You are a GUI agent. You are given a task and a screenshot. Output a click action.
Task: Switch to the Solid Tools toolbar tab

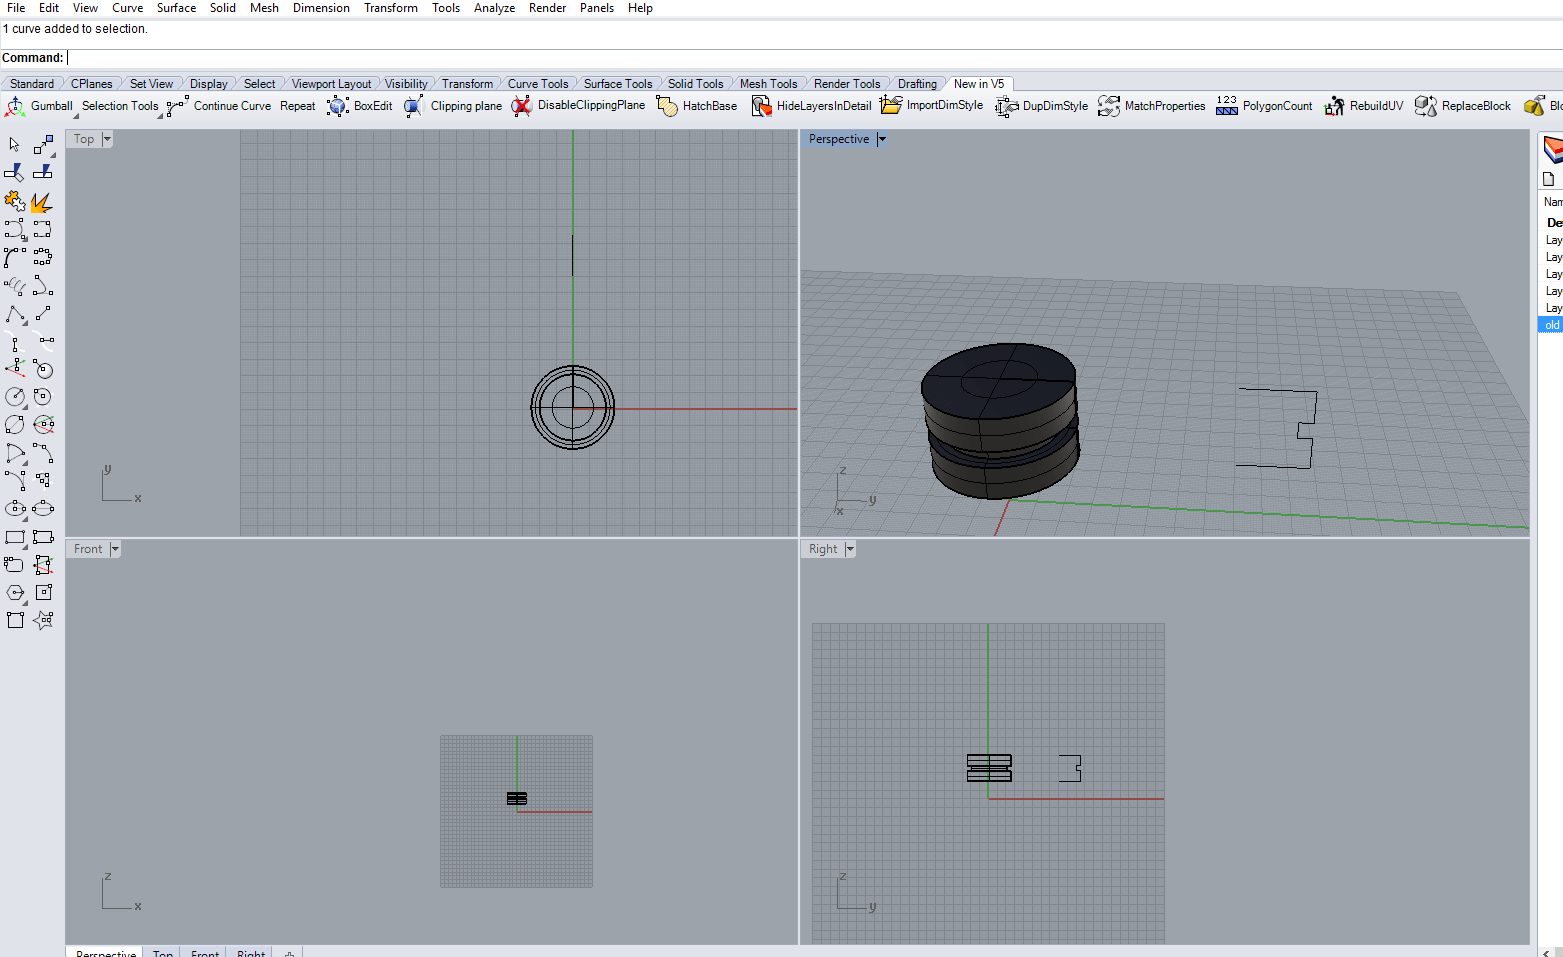tap(695, 84)
